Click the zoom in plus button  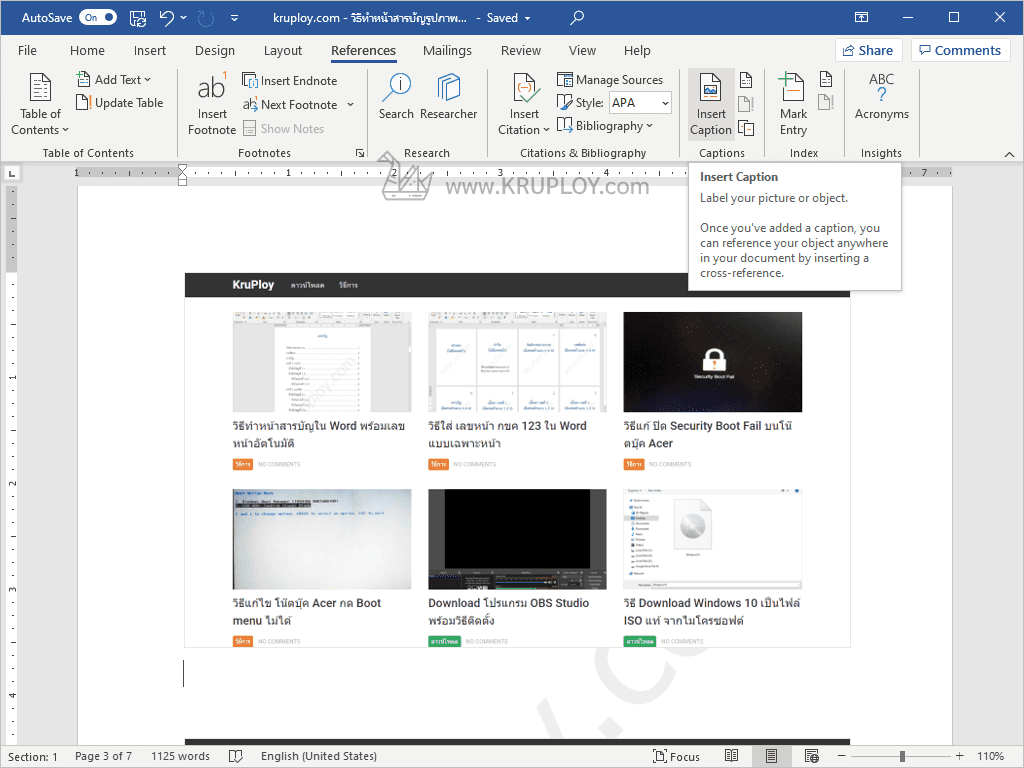(959, 756)
